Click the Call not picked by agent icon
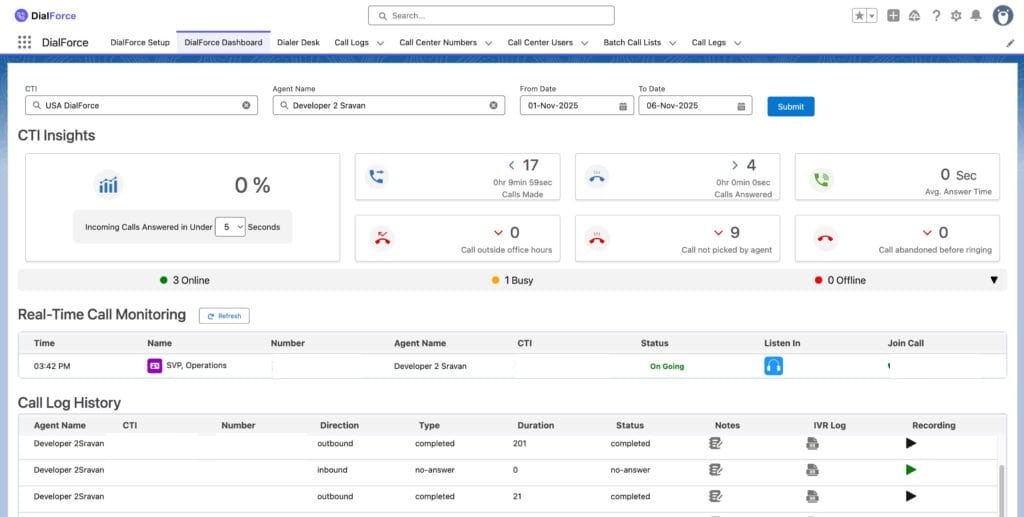1024x517 pixels. 597,238
